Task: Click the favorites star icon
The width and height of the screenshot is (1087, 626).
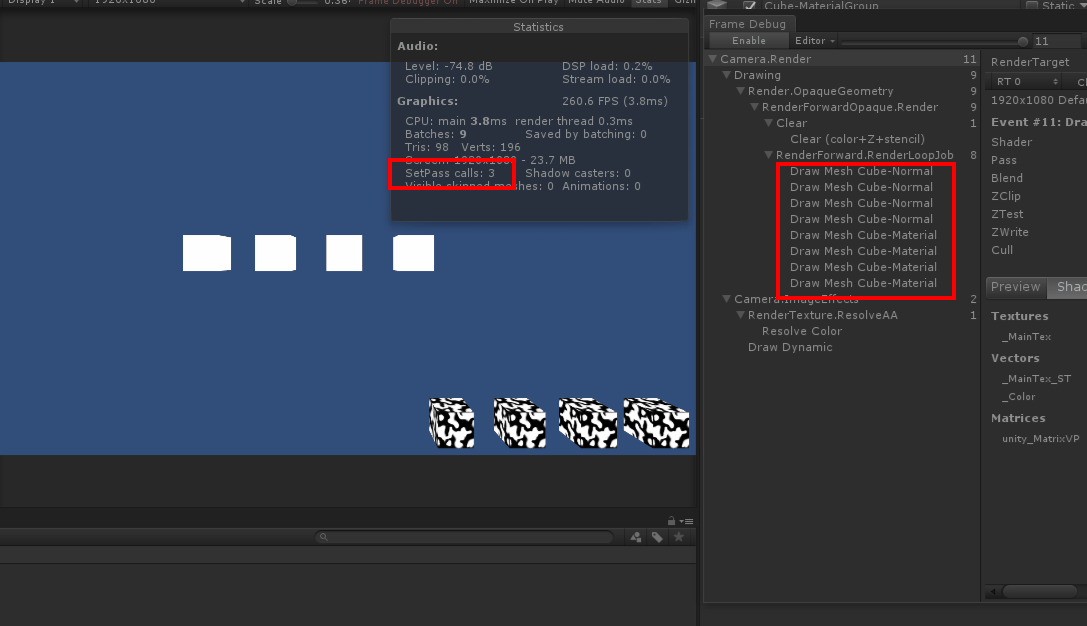Action: (679, 537)
